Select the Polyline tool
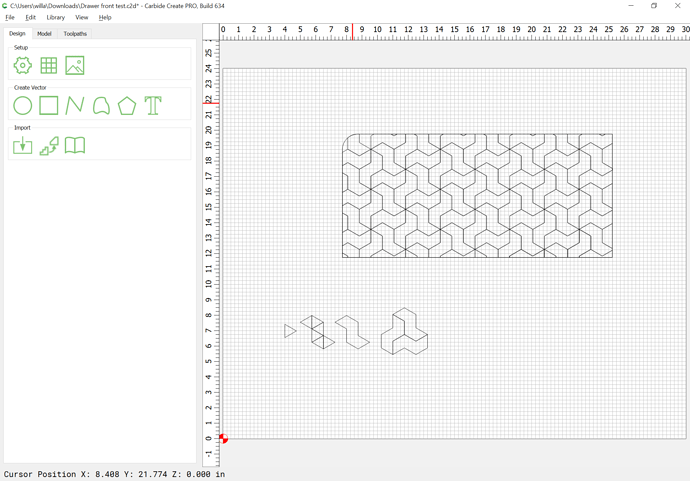This screenshot has width=690, height=481. 75,106
